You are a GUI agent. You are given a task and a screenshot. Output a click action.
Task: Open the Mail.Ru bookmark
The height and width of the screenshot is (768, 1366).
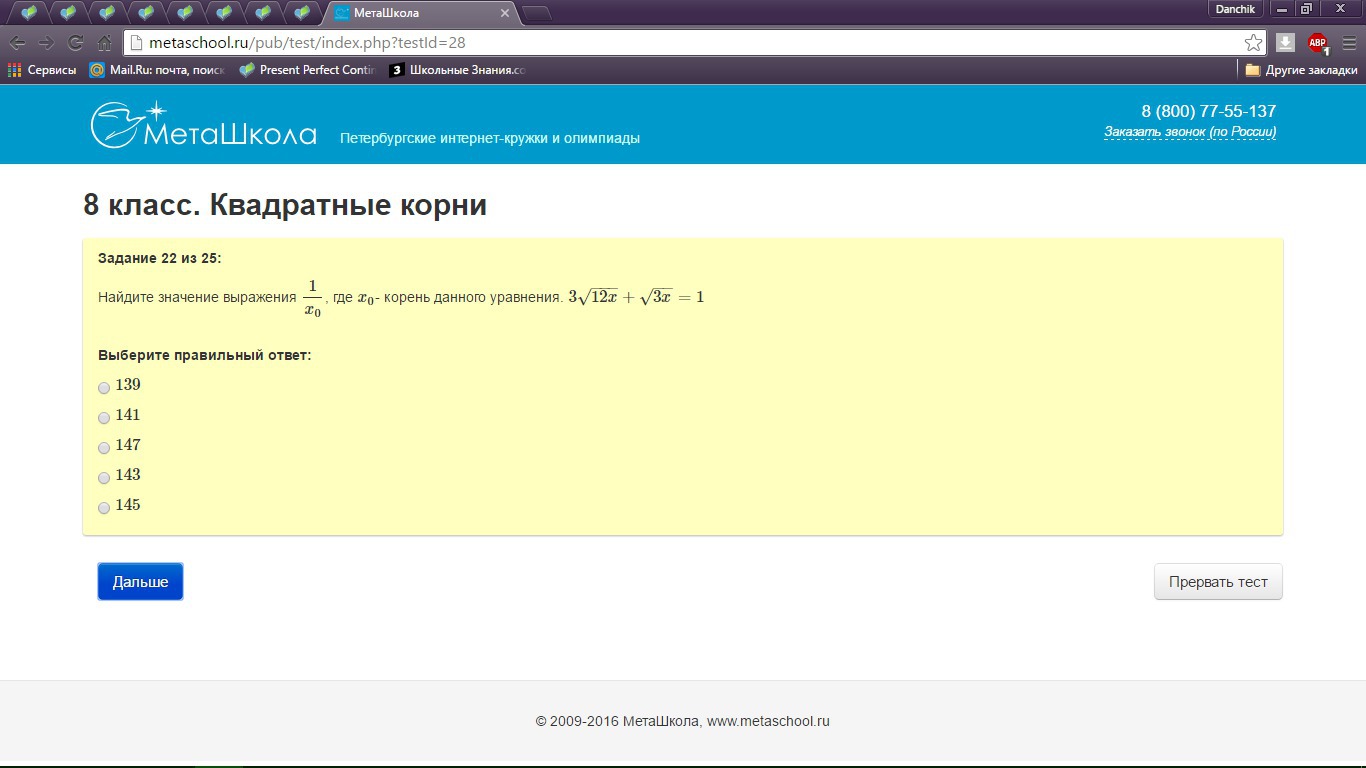[157, 70]
